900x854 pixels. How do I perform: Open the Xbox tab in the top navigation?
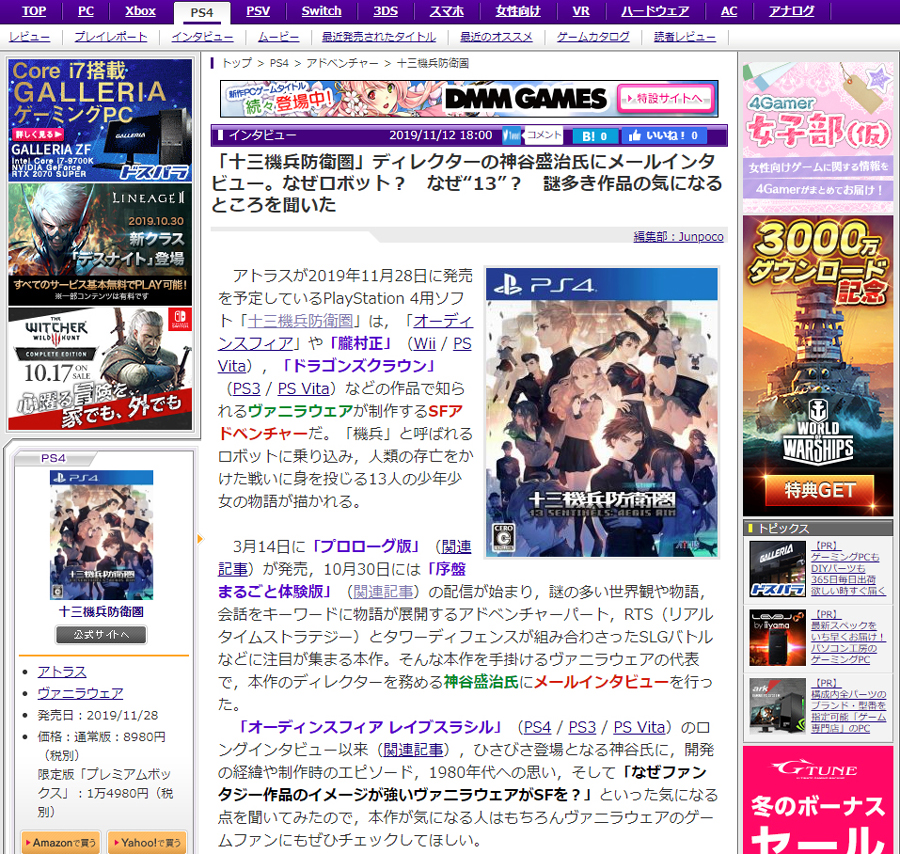pyautogui.click(x=140, y=11)
